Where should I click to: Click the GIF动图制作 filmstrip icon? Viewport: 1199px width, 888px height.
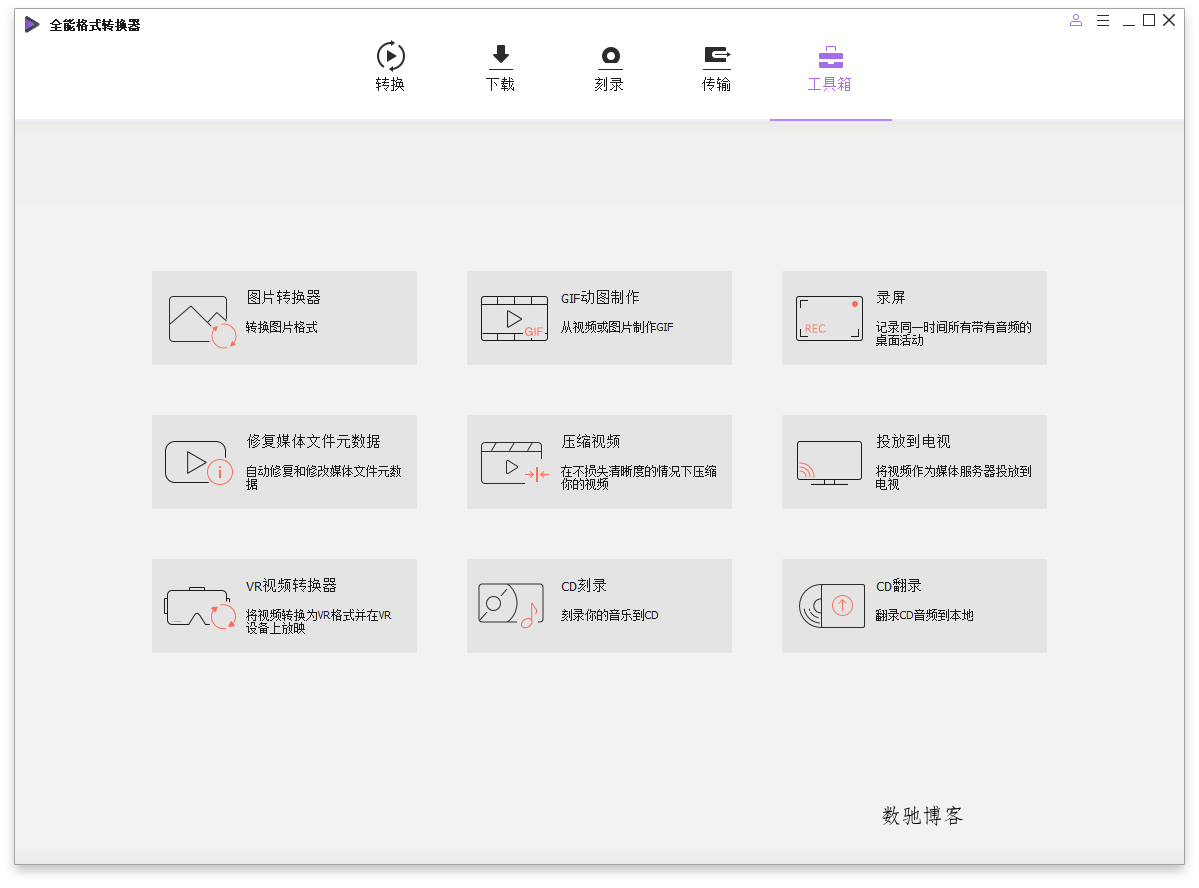click(514, 318)
